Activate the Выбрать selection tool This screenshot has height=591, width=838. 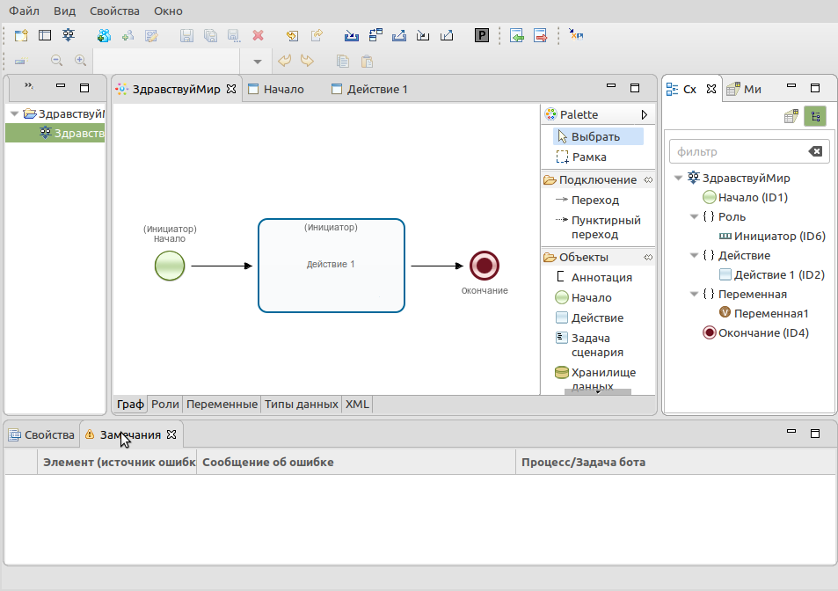pos(598,137)
